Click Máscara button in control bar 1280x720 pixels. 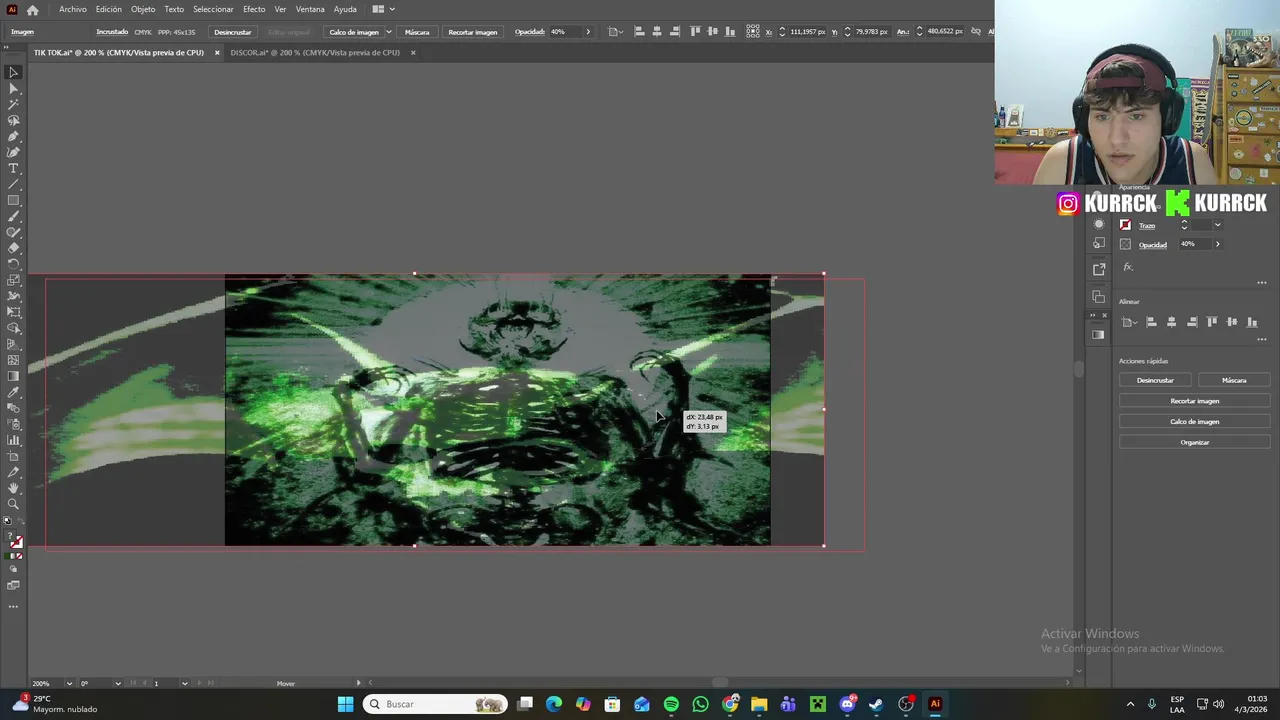(417, 32)
